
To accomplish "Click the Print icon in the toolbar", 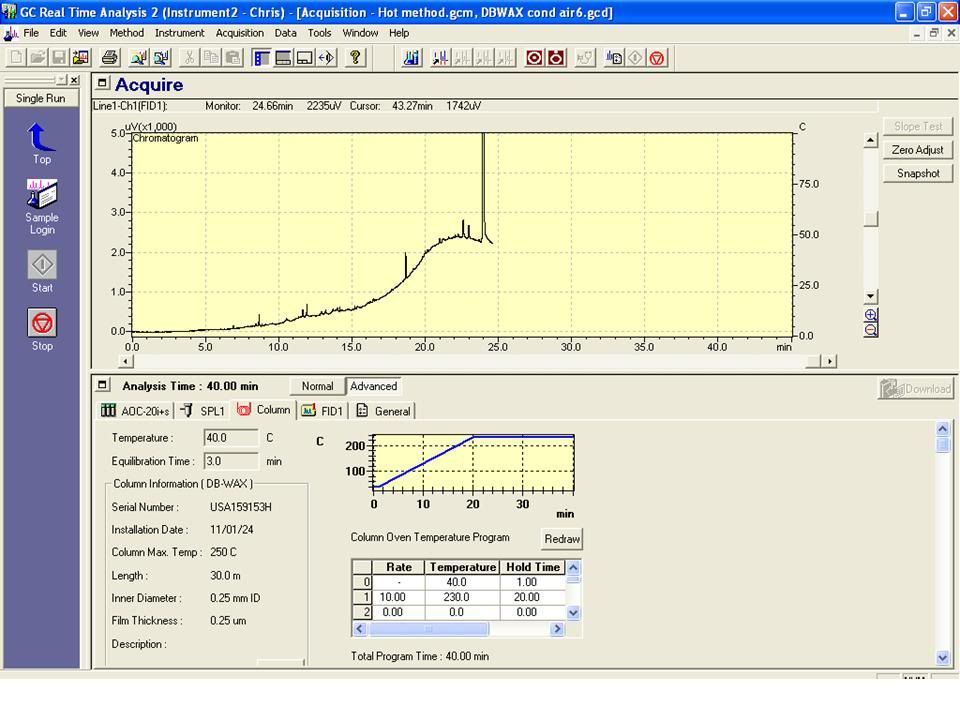I will tap(110, 58).
